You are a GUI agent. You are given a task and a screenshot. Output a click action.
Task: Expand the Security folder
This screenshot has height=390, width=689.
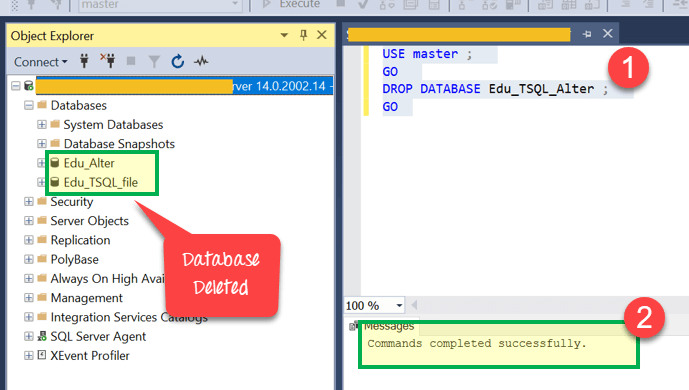pos(29,202)
